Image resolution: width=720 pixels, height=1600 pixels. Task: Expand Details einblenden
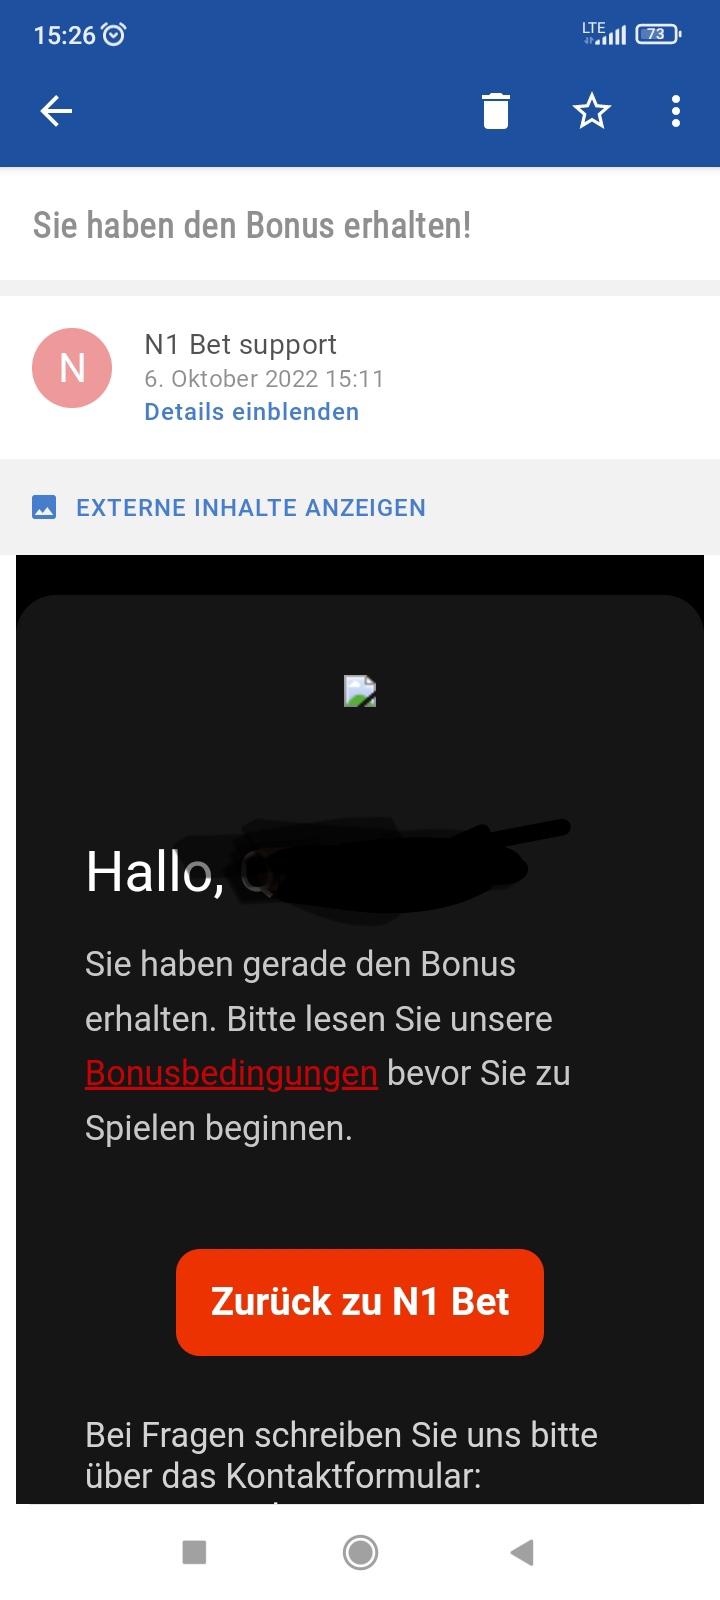(252, 412)
